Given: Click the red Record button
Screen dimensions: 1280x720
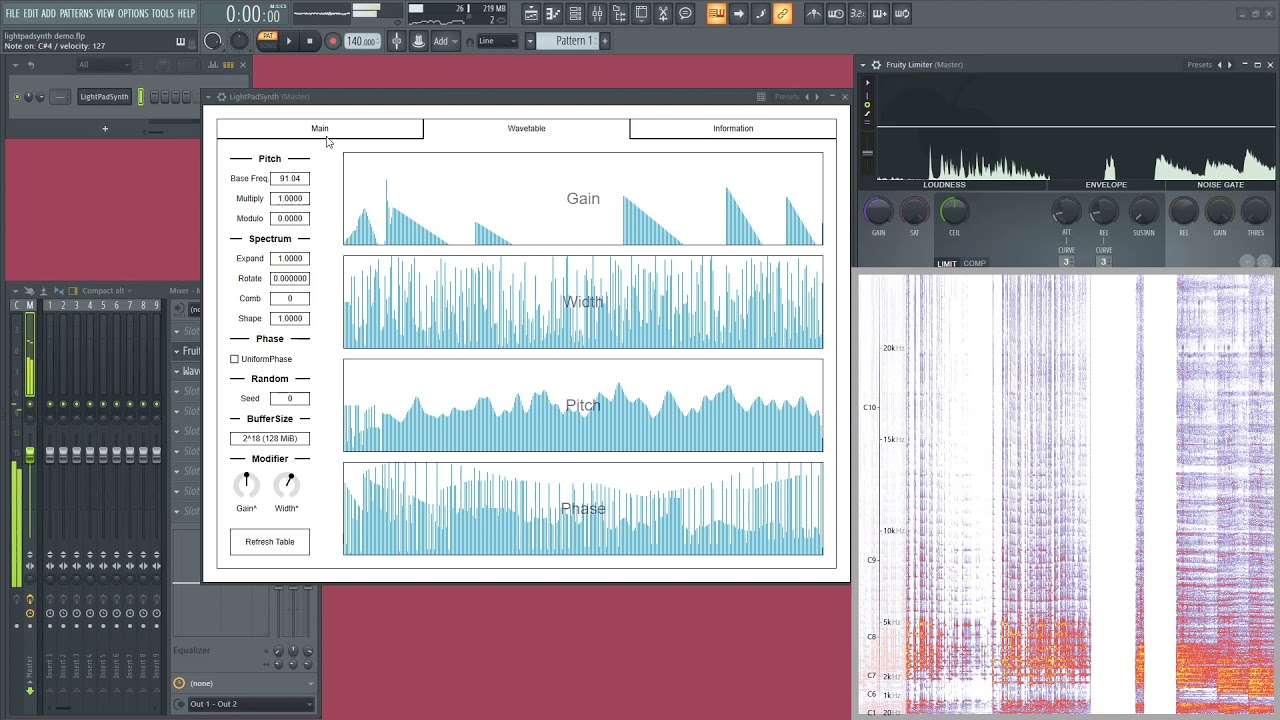Looking at the screenshot, I should click(333, 41).
